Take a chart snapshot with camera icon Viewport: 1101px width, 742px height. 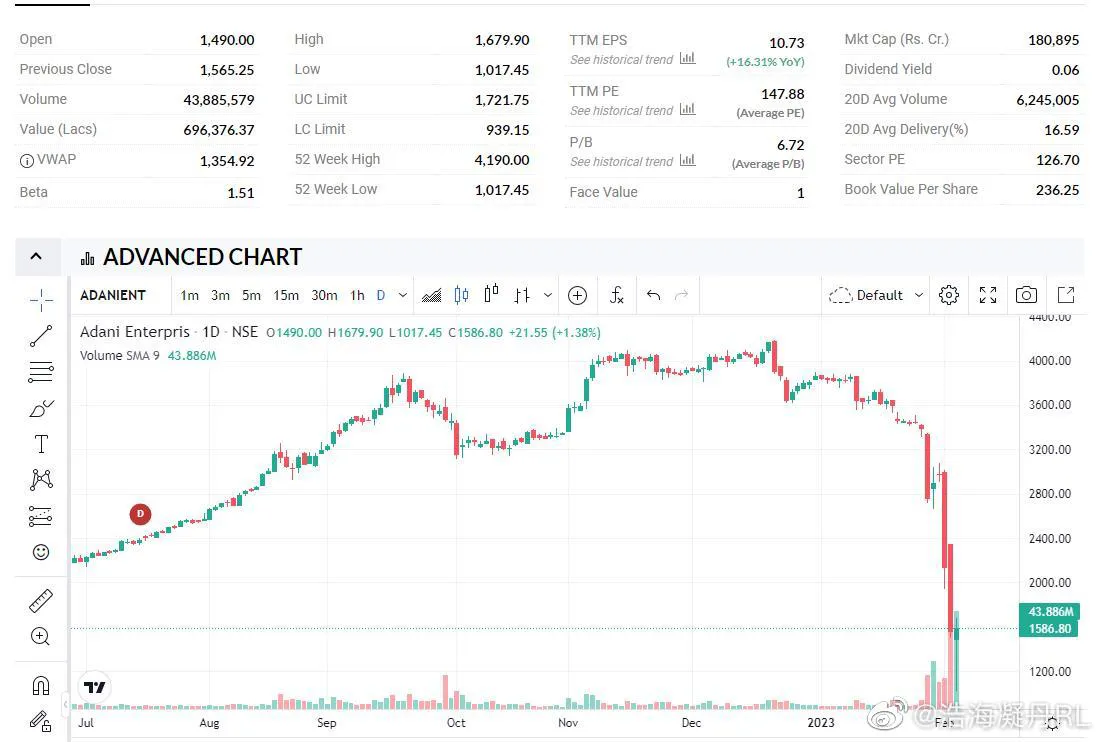tap(1027, 295)
